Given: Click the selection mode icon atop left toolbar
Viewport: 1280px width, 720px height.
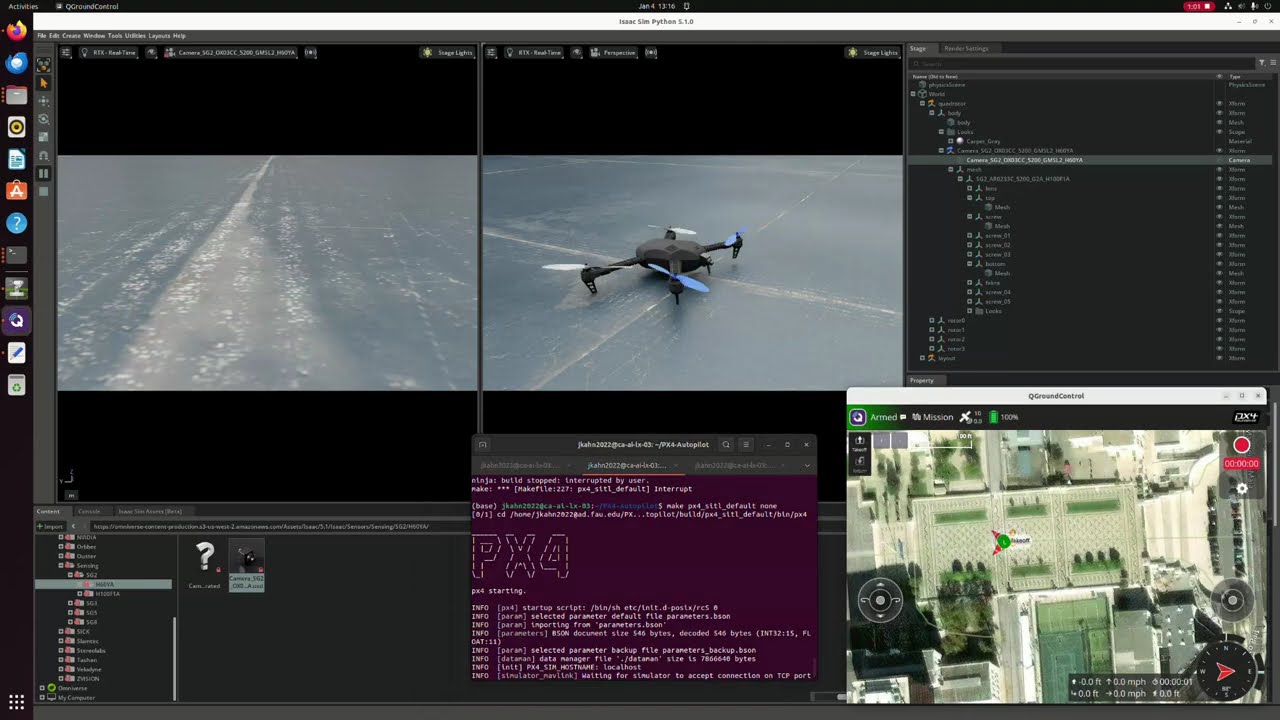Looking at the screenshot, I should (x=43, y=64).
